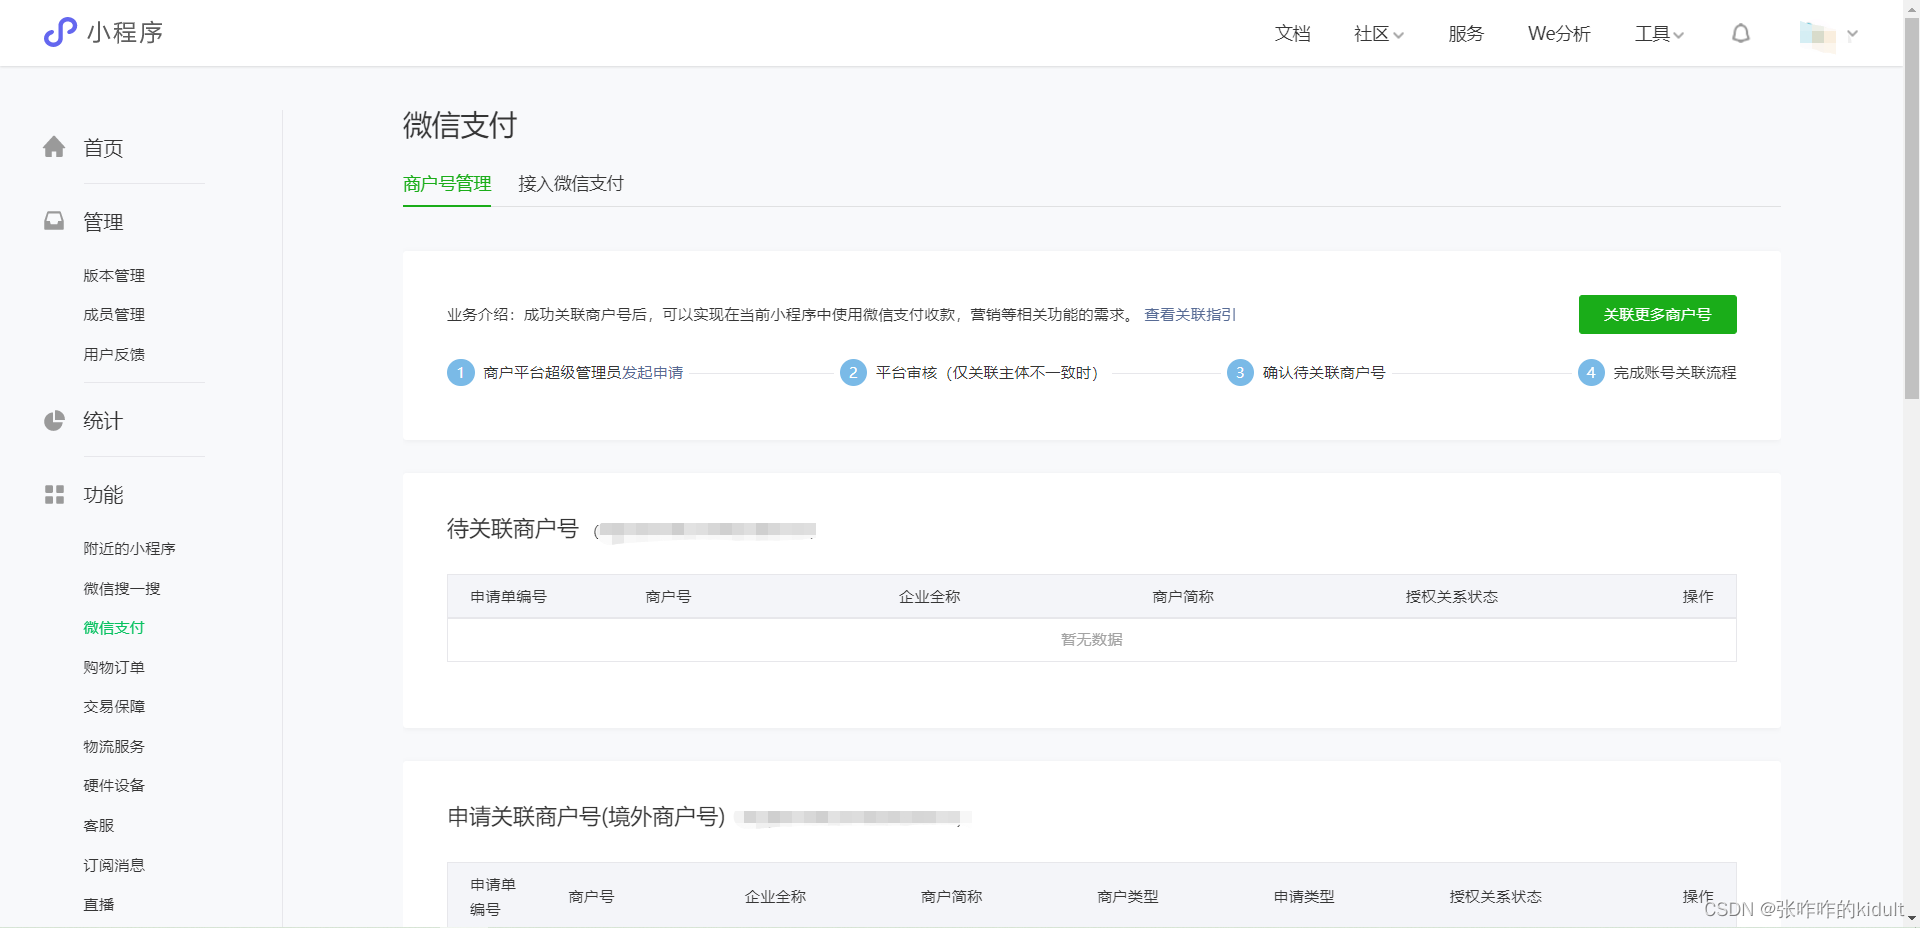The image size is (1920, 928).
Task: Open 文档 in top navigation
Action: pyautogui.click(x=1292, y=34)
